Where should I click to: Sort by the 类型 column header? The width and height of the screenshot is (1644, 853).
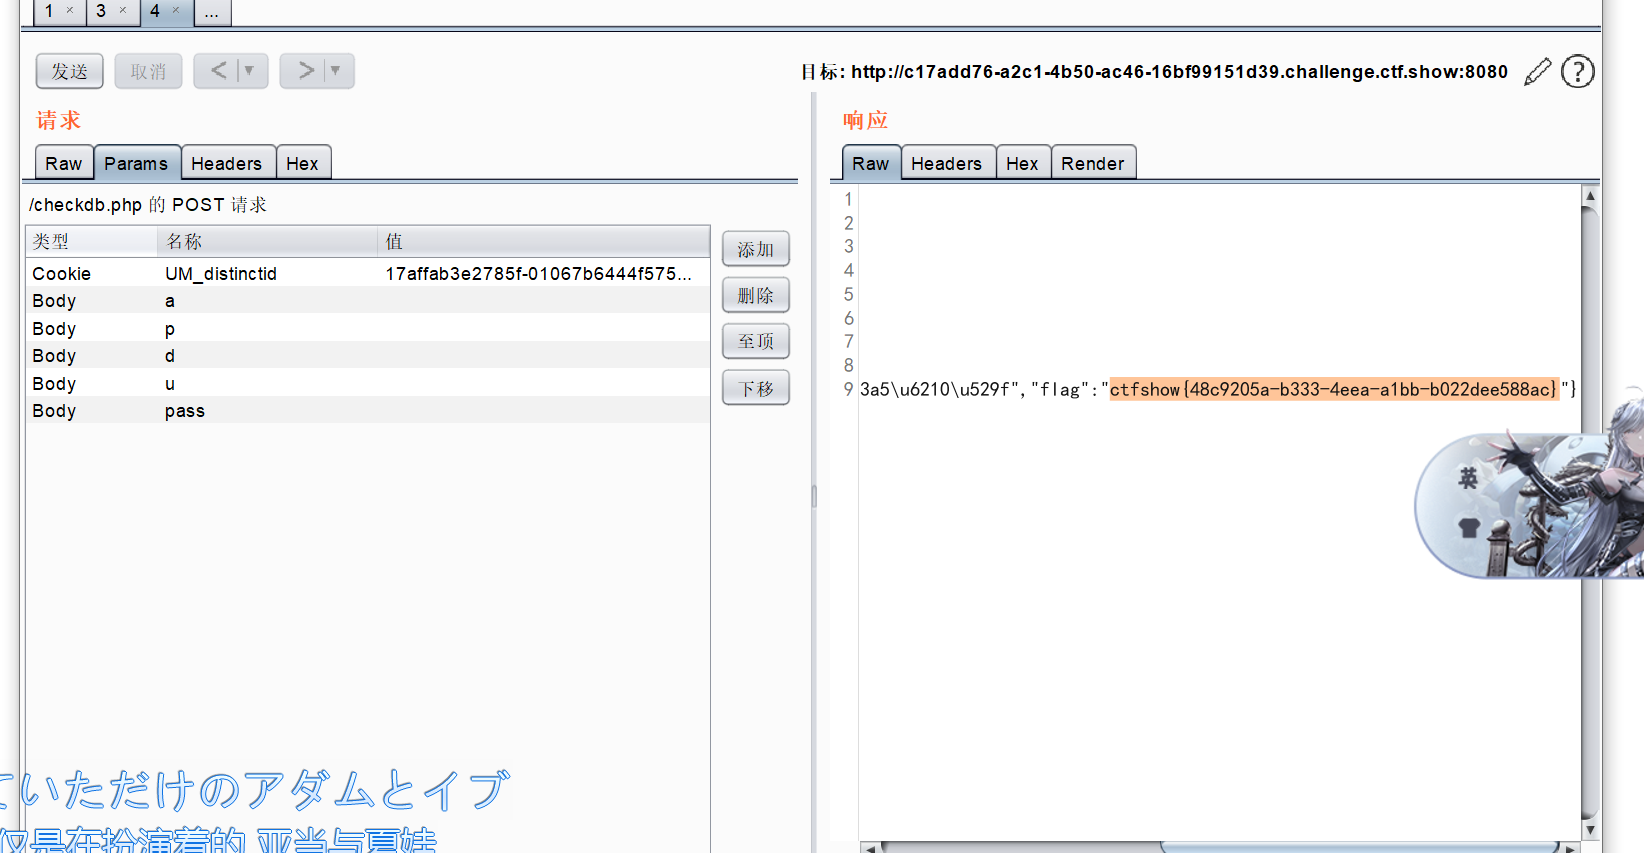[x=91, y=241]
